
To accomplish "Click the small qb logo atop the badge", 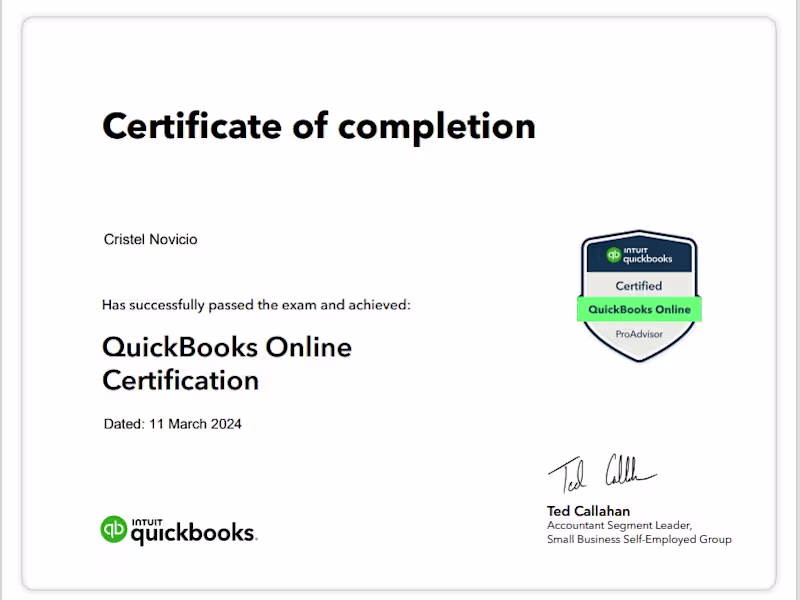I will [x=614, y=254].
